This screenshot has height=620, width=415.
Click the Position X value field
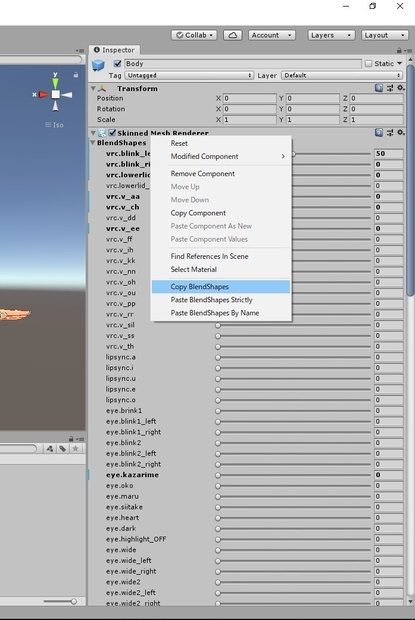pos(249,98)
